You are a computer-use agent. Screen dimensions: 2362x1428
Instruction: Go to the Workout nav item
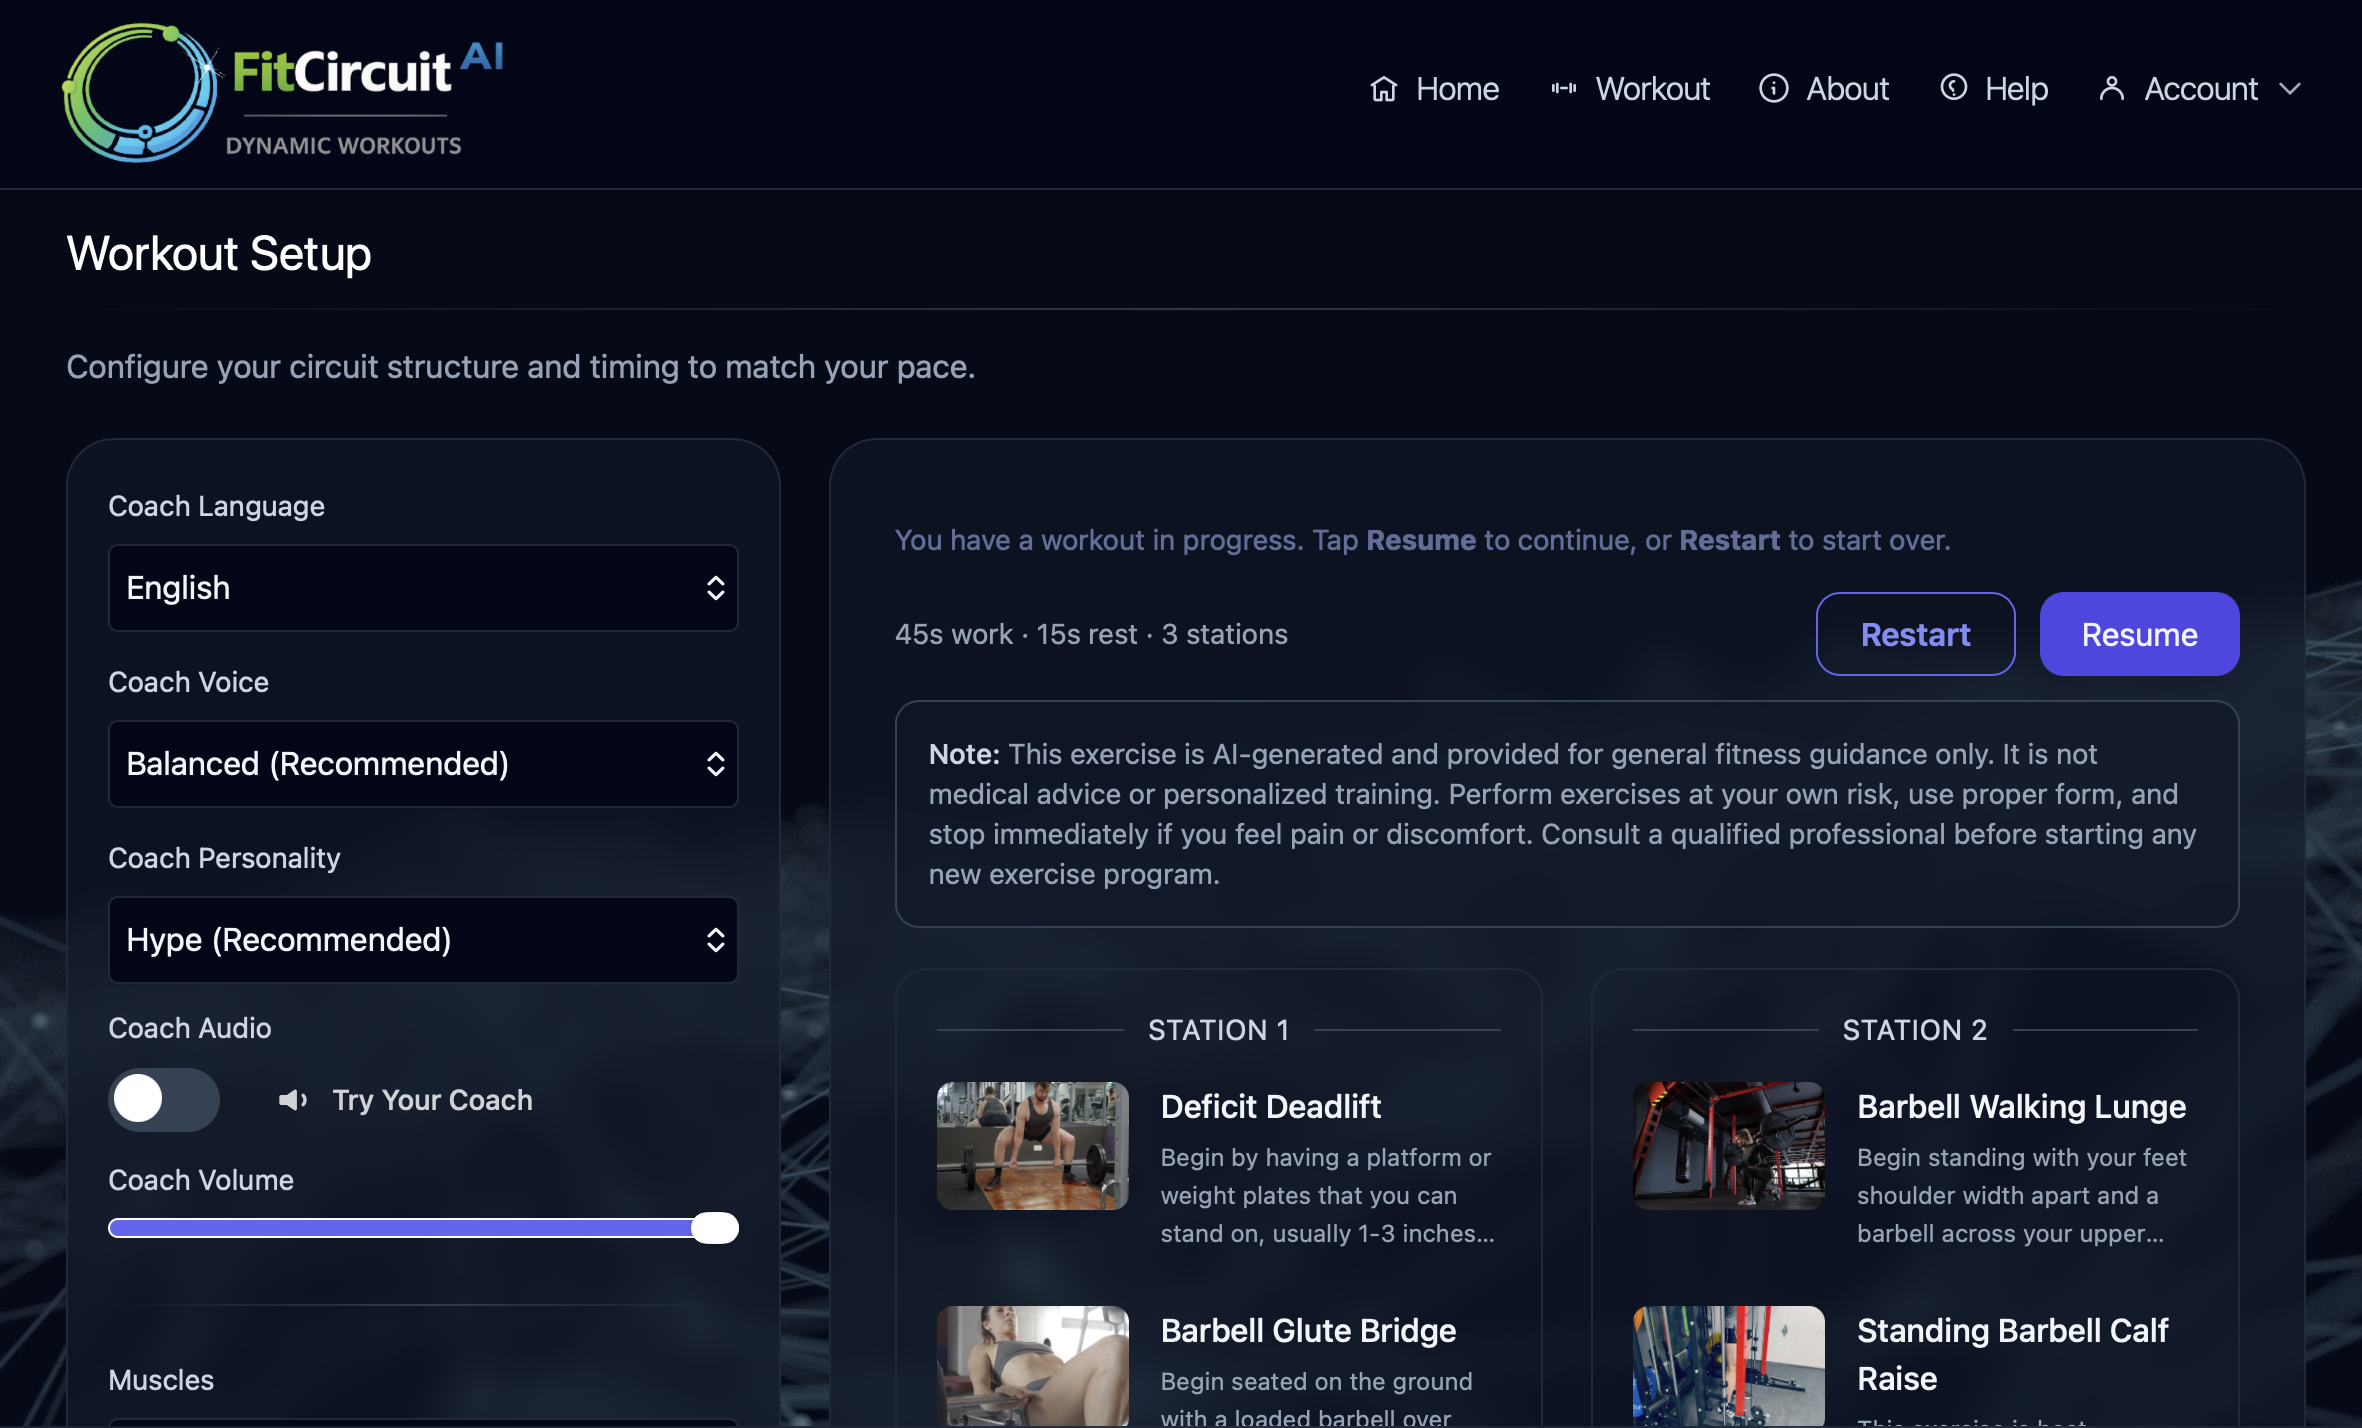1652,89
